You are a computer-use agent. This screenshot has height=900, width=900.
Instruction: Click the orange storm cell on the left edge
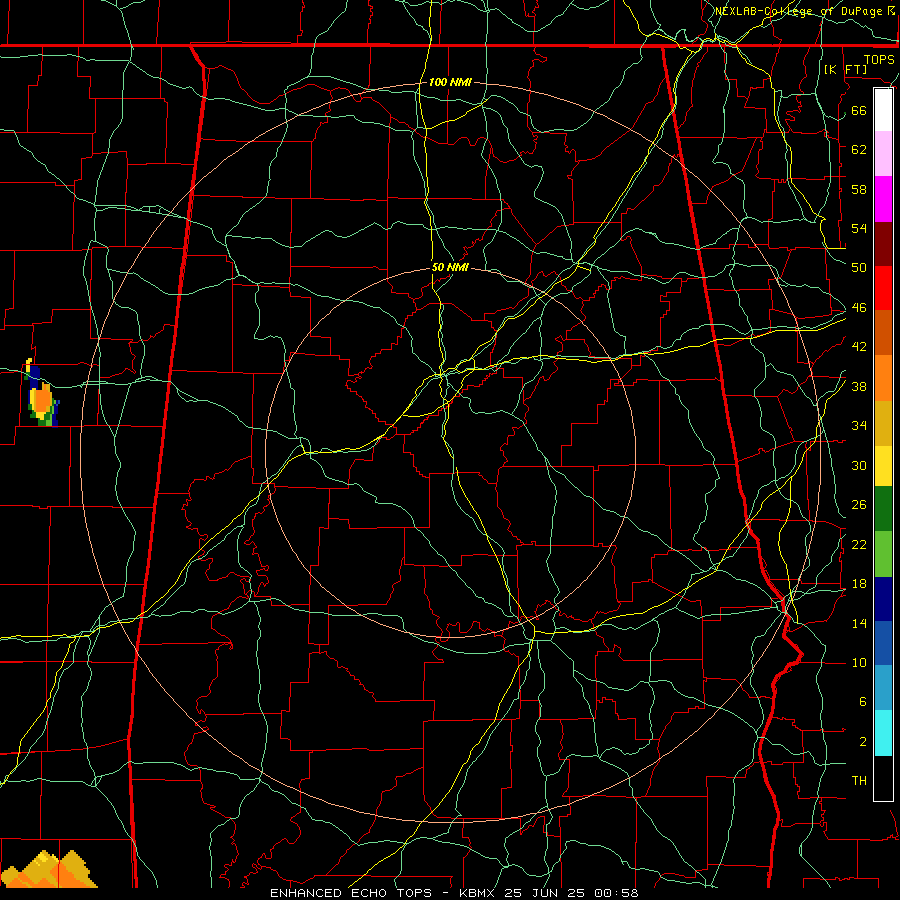41,399
